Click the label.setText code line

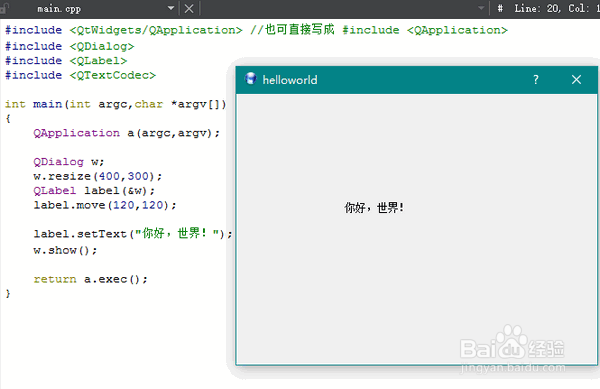(133, 233)
